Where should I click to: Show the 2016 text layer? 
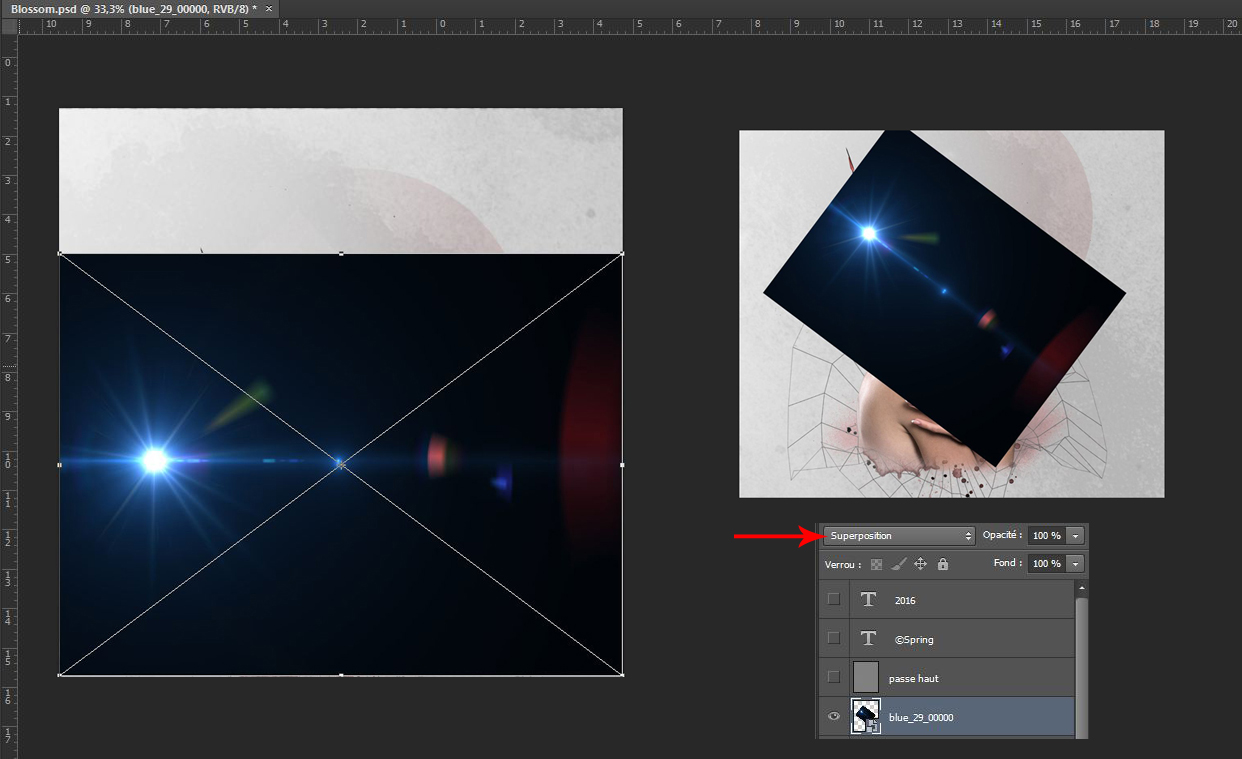point(834,600)
